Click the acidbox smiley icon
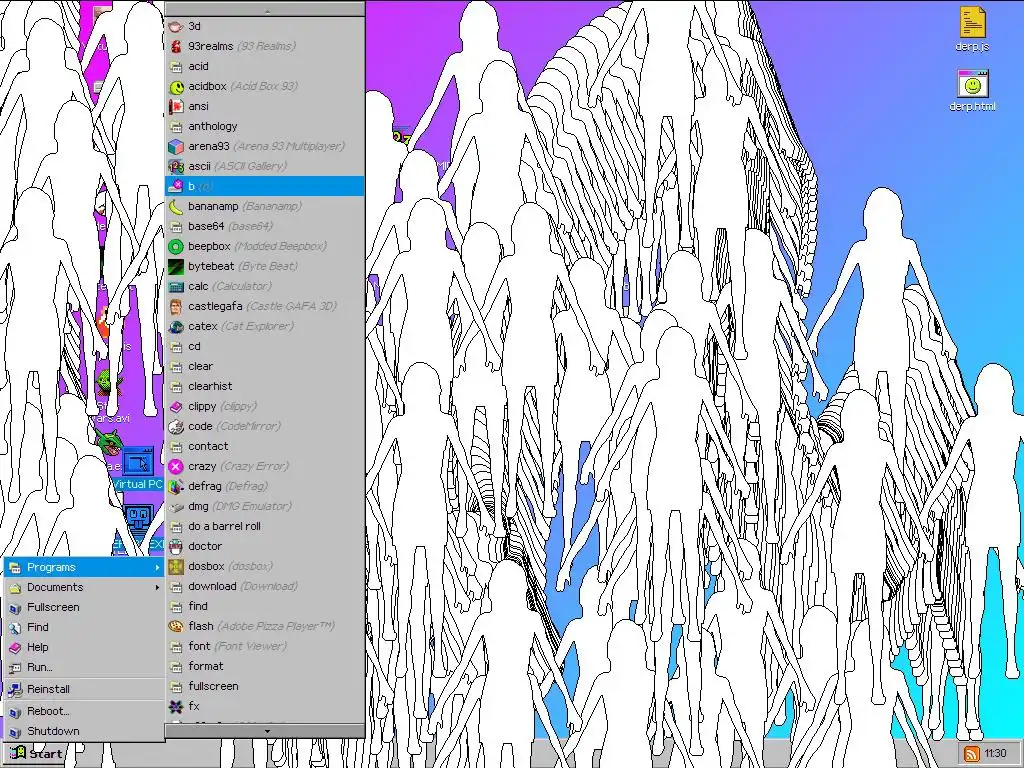This screenshot has height=768, width=1024. 176,87
